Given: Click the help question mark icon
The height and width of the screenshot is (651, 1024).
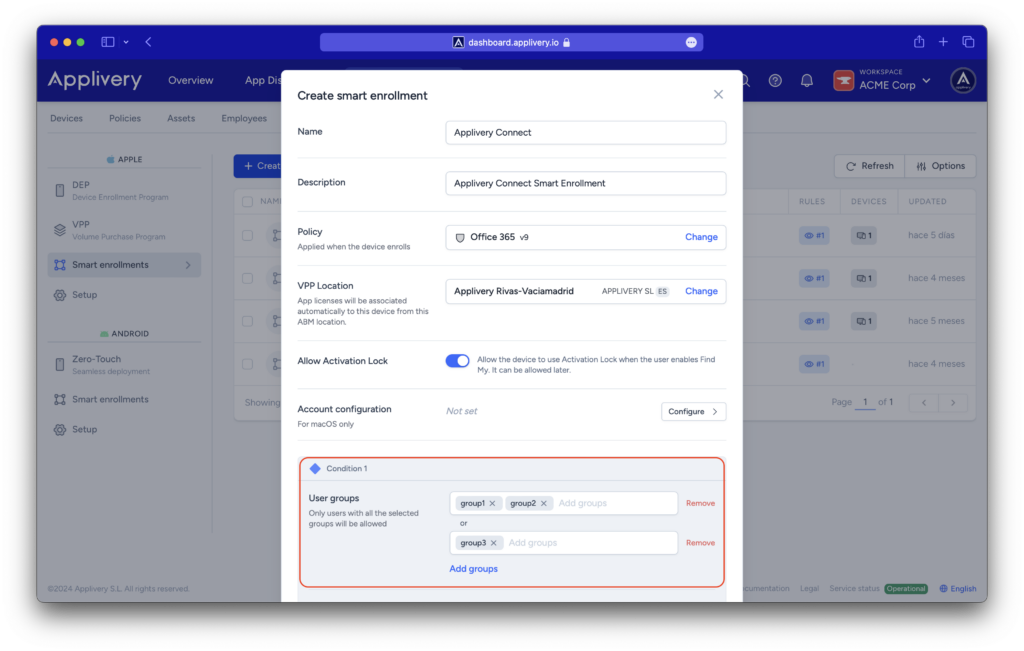Looking at the screenshot, I should point(775,80).
